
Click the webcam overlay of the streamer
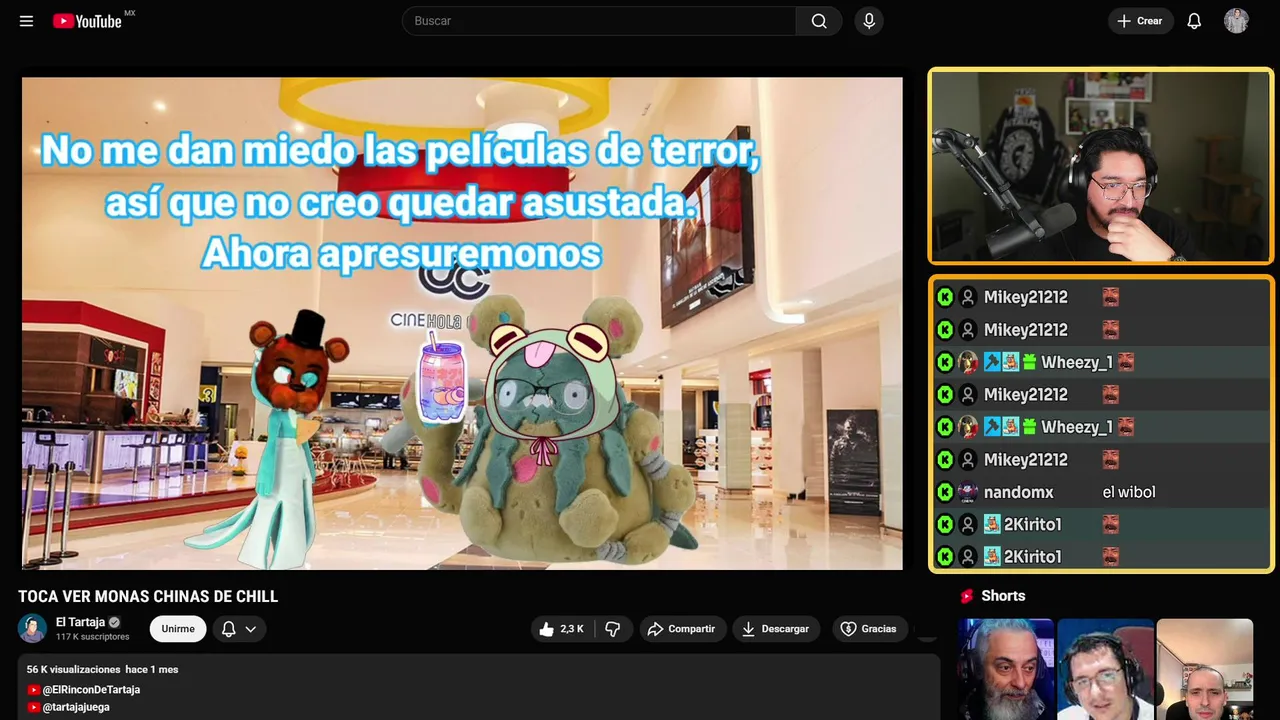[x=1101, y=166]
